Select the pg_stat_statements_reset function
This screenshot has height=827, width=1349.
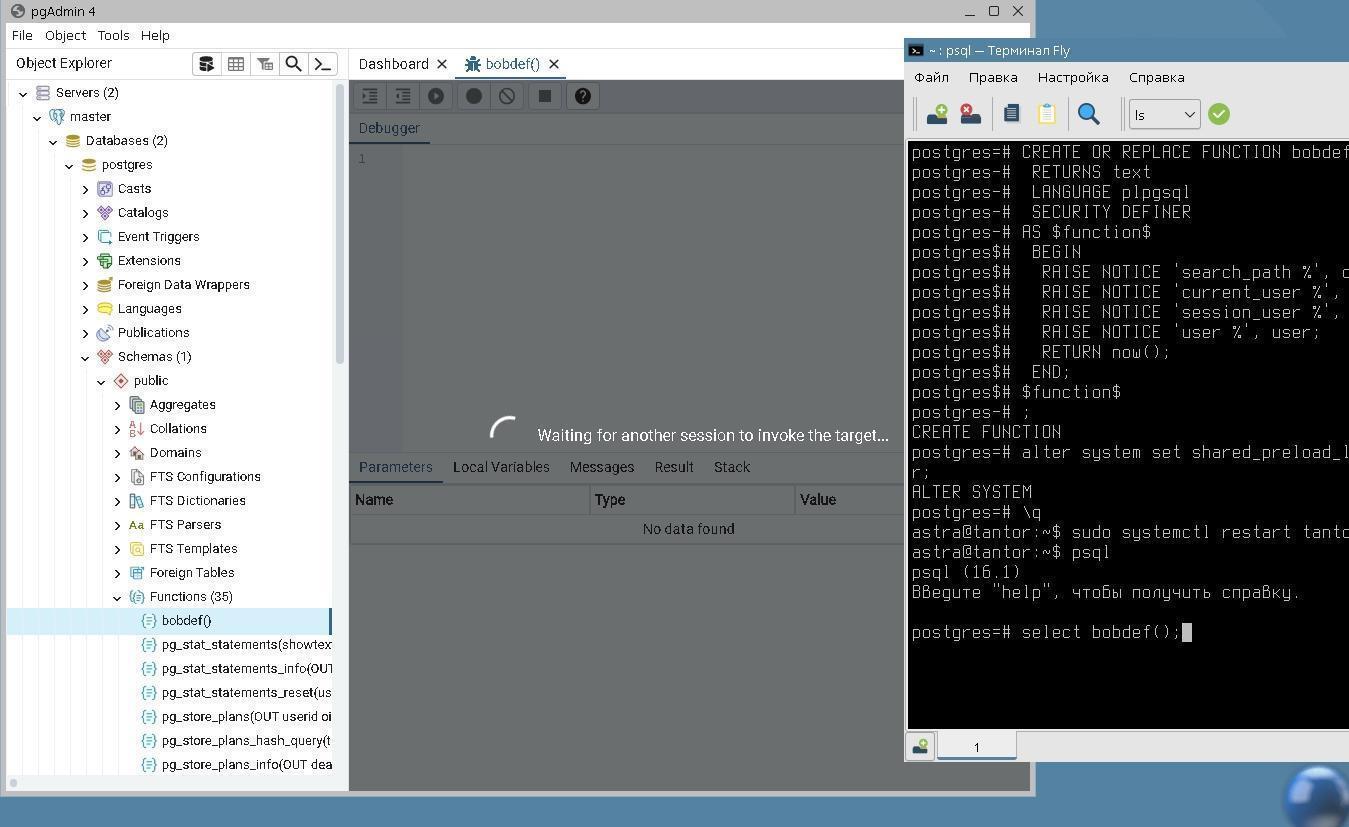click(x=245, y=692)
